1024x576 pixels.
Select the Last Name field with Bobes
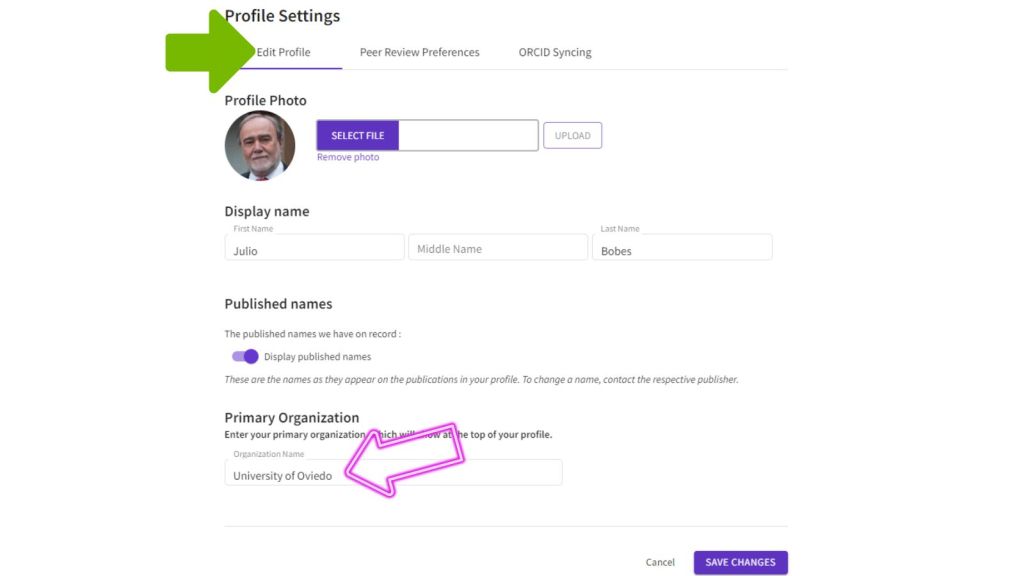pos(682,249)
